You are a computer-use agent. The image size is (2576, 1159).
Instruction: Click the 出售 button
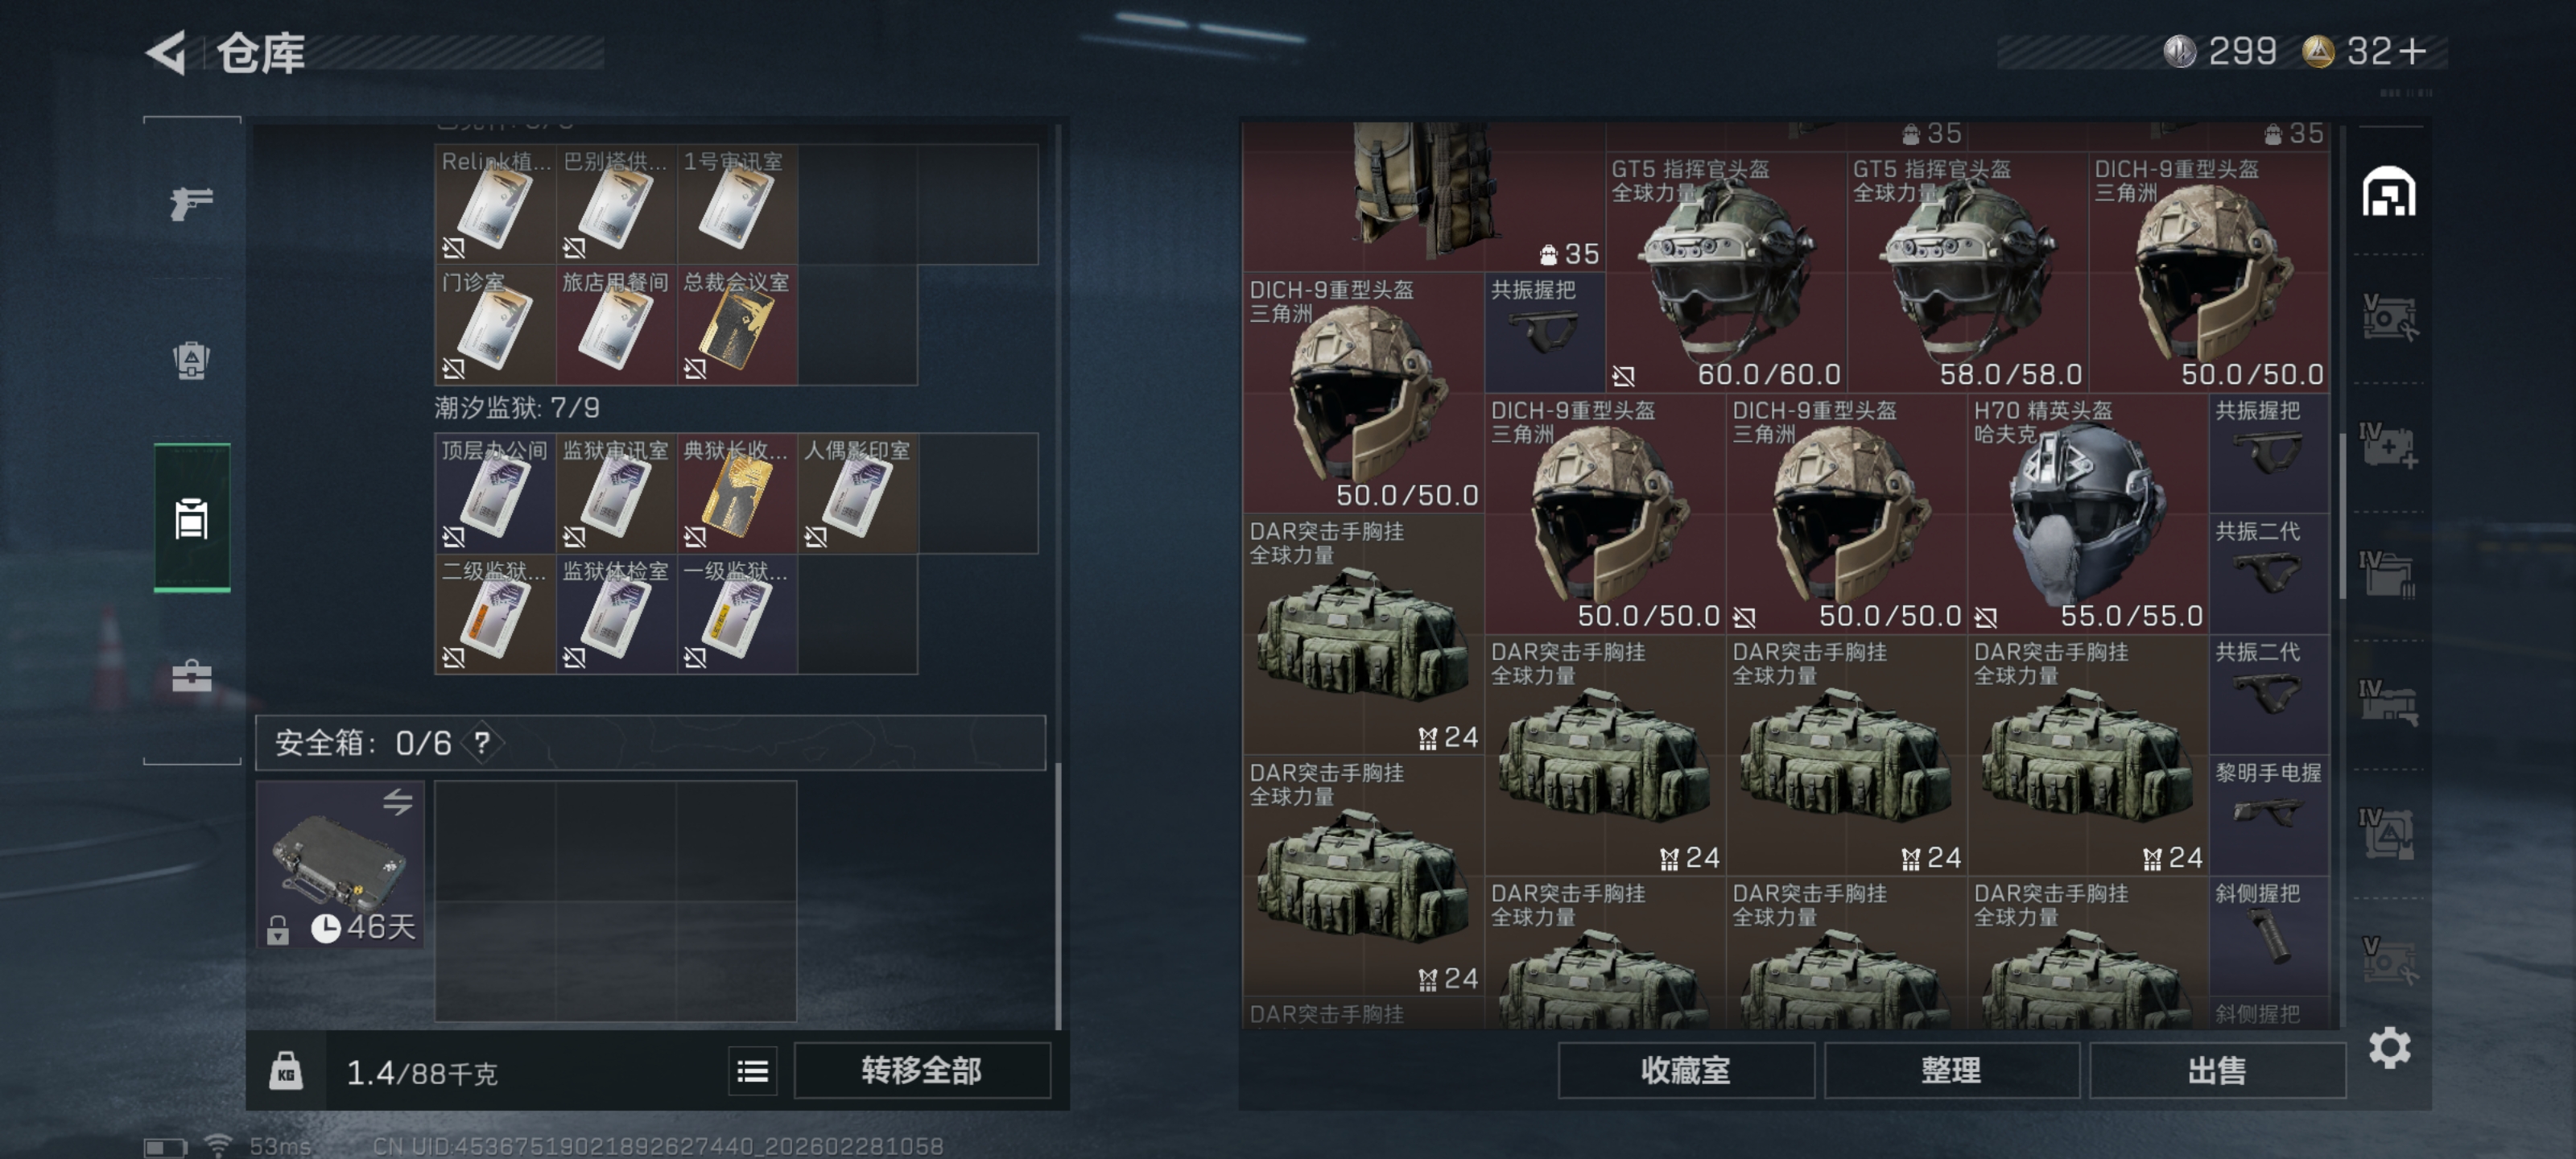2216,1070
